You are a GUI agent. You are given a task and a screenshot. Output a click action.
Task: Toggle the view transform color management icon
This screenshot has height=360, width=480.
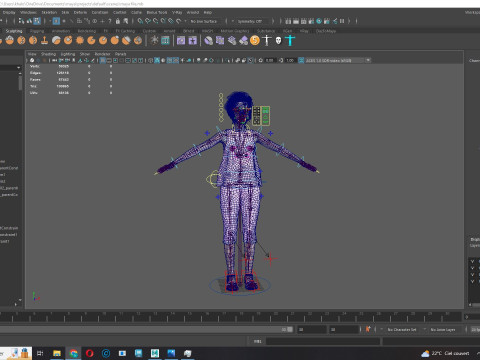click(x=301, y=60)
